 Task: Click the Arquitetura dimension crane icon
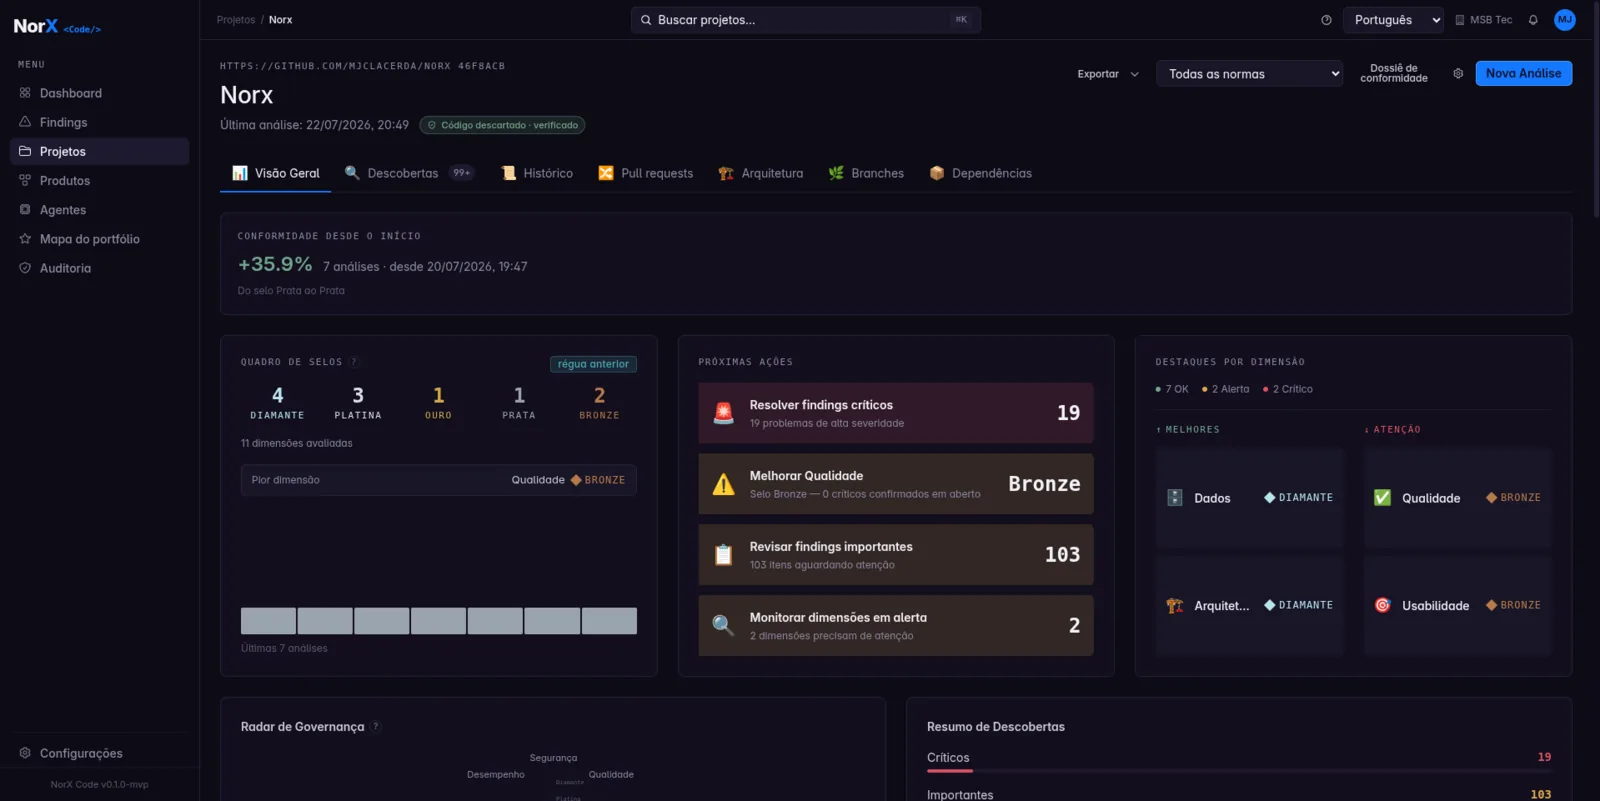[1175, 606]
